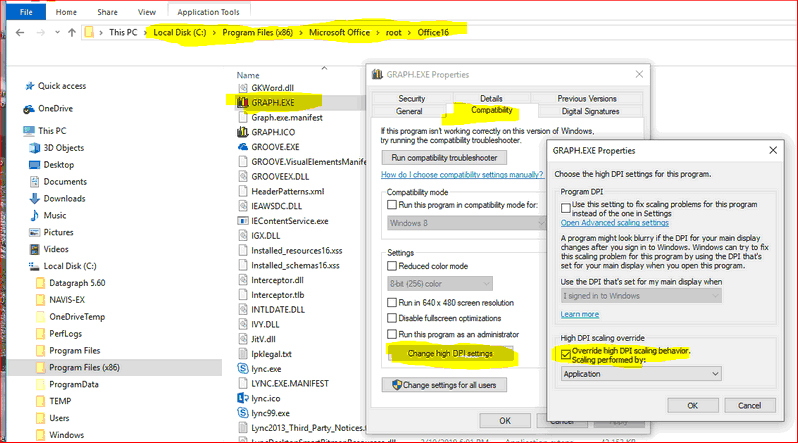Expand the chevron after Program Files (x86) in path
This screenshot has height=443, width=798.
(x=301, y=33)
